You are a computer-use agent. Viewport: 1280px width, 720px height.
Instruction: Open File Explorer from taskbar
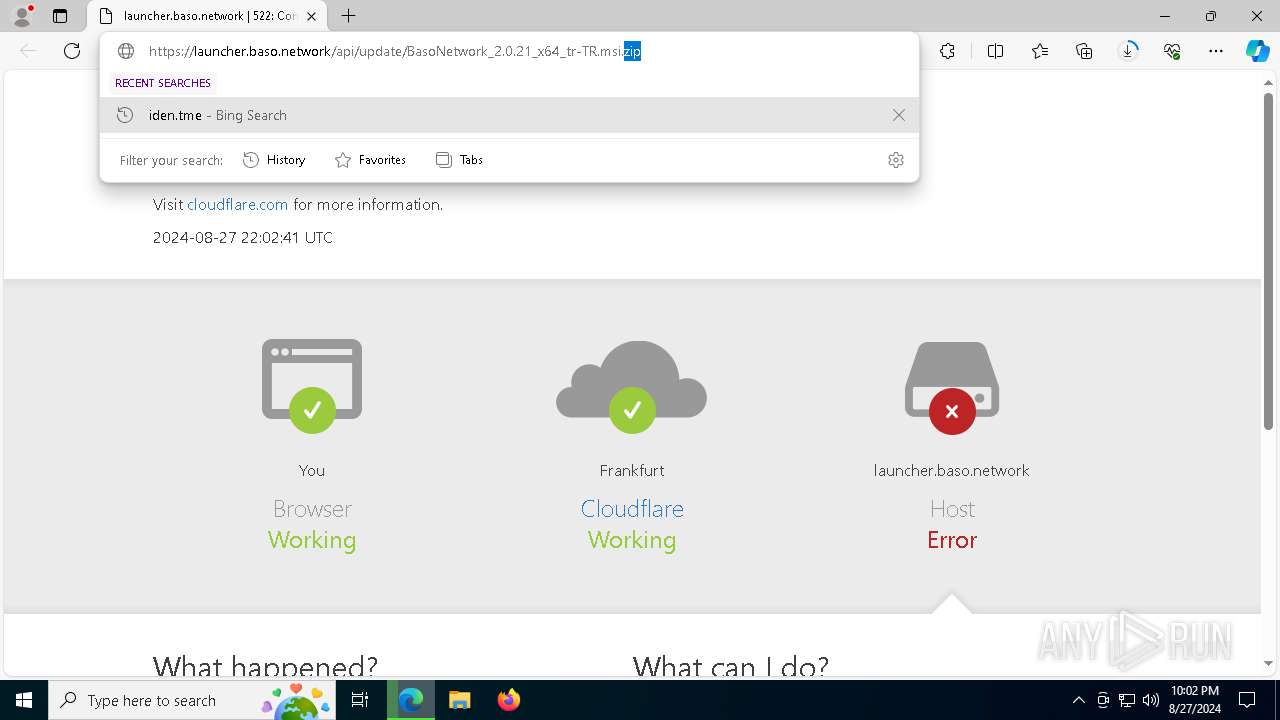460,700
